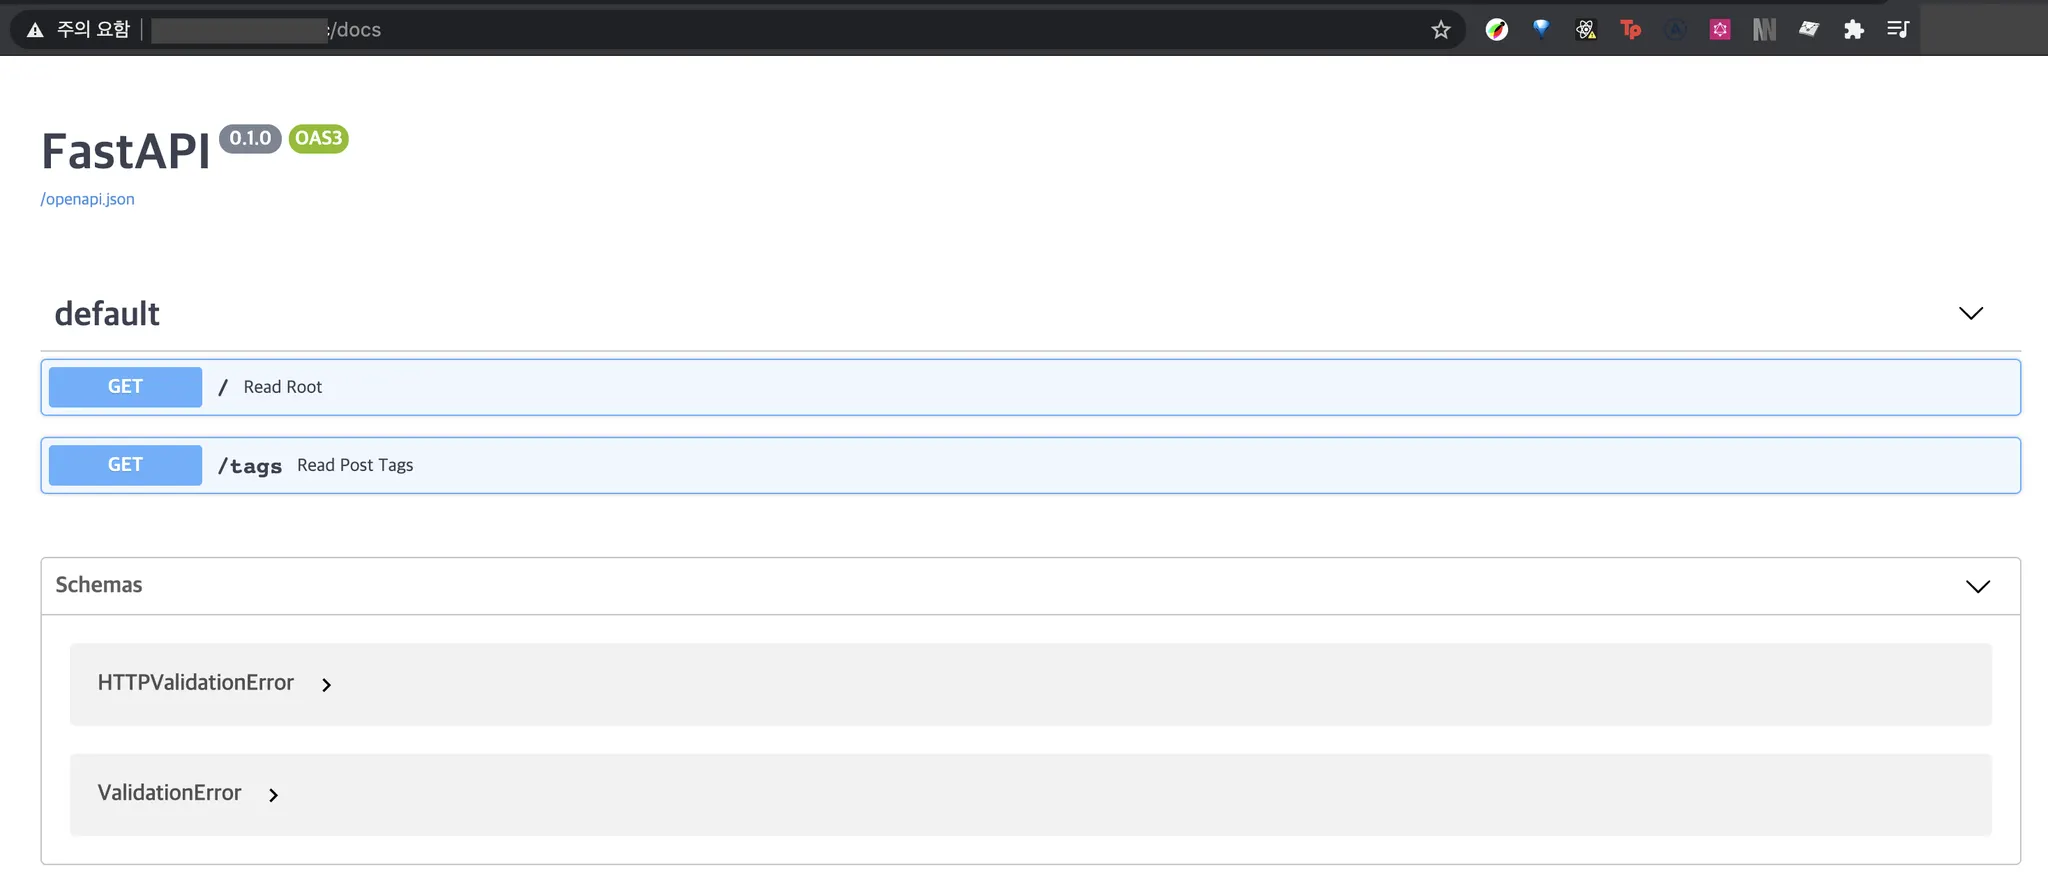Open the dark blue circular A extension
This screenshot has height=896, width=2048.
pos(1675,30)
